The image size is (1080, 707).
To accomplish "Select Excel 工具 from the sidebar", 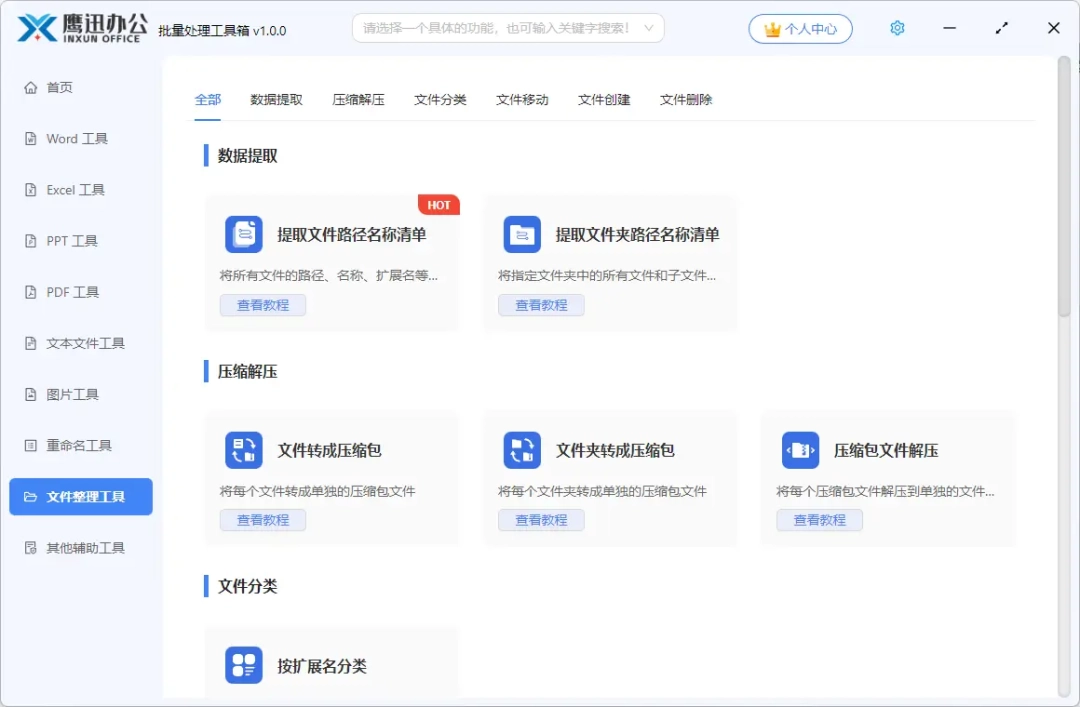I will [x=73, y=189].
